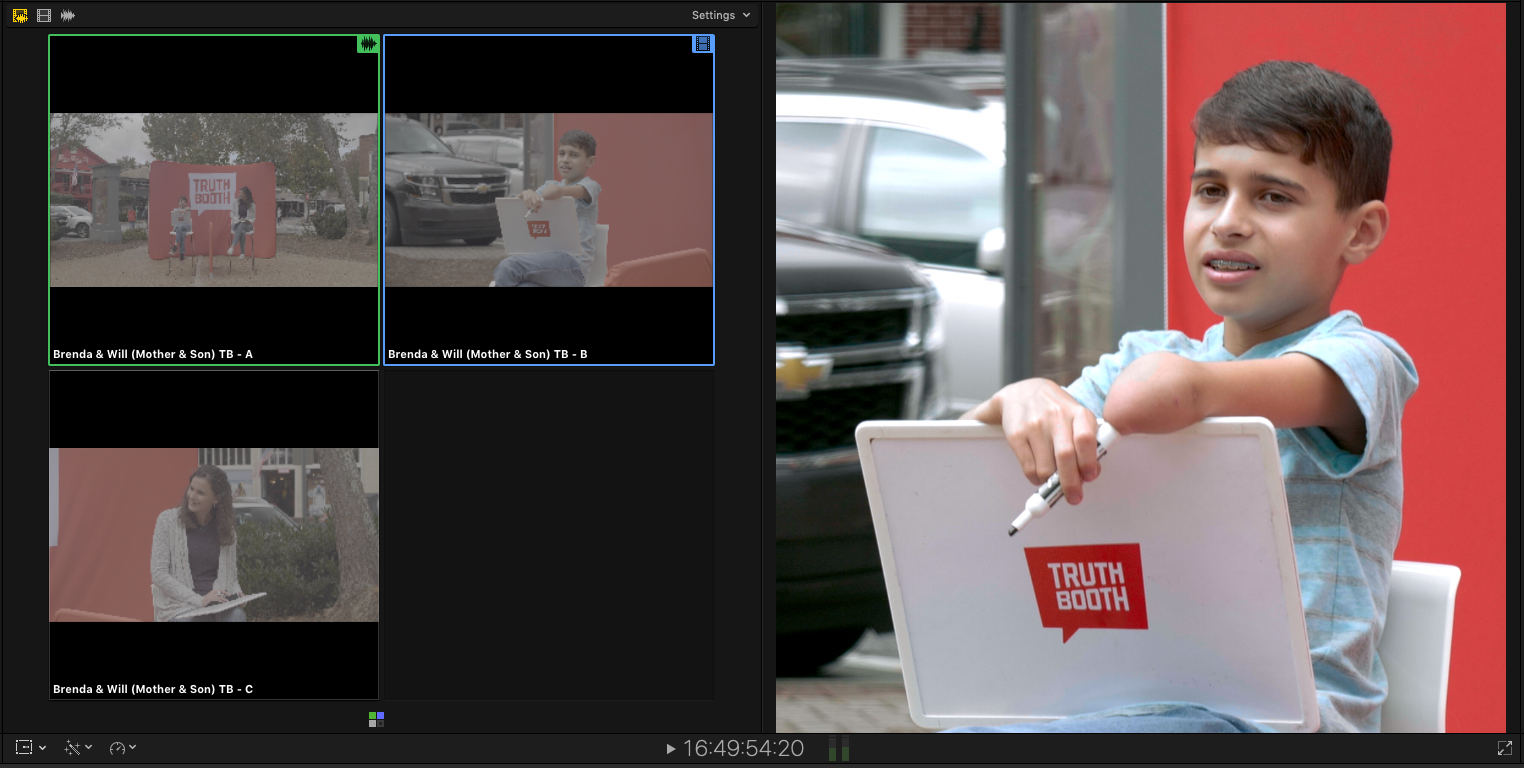Click the label 'Brenda & Will (Mother & Son) TB - A'
This screenshot has height=768, width=1524.
[152, 354]
